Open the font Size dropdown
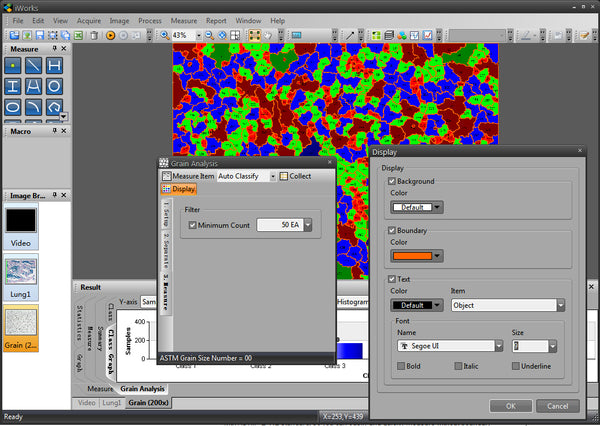This screenshot has width=600, height=426. (x=553, y=346)
